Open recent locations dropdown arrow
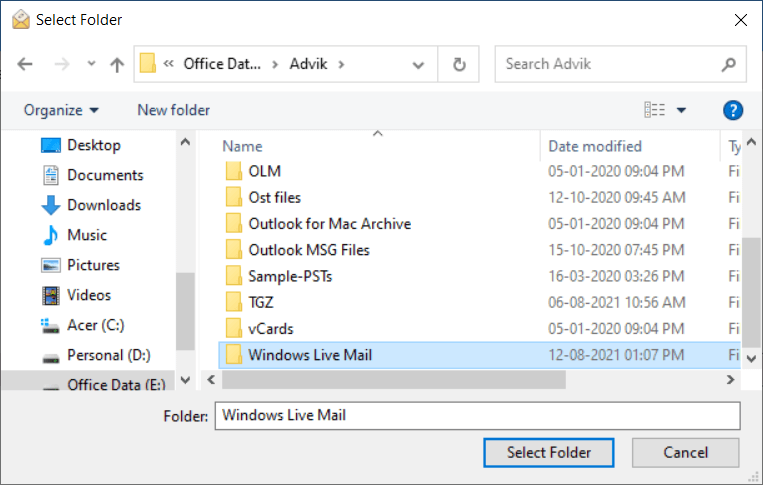The width and height of the screenshot is (763, 485). coord(91,64)
